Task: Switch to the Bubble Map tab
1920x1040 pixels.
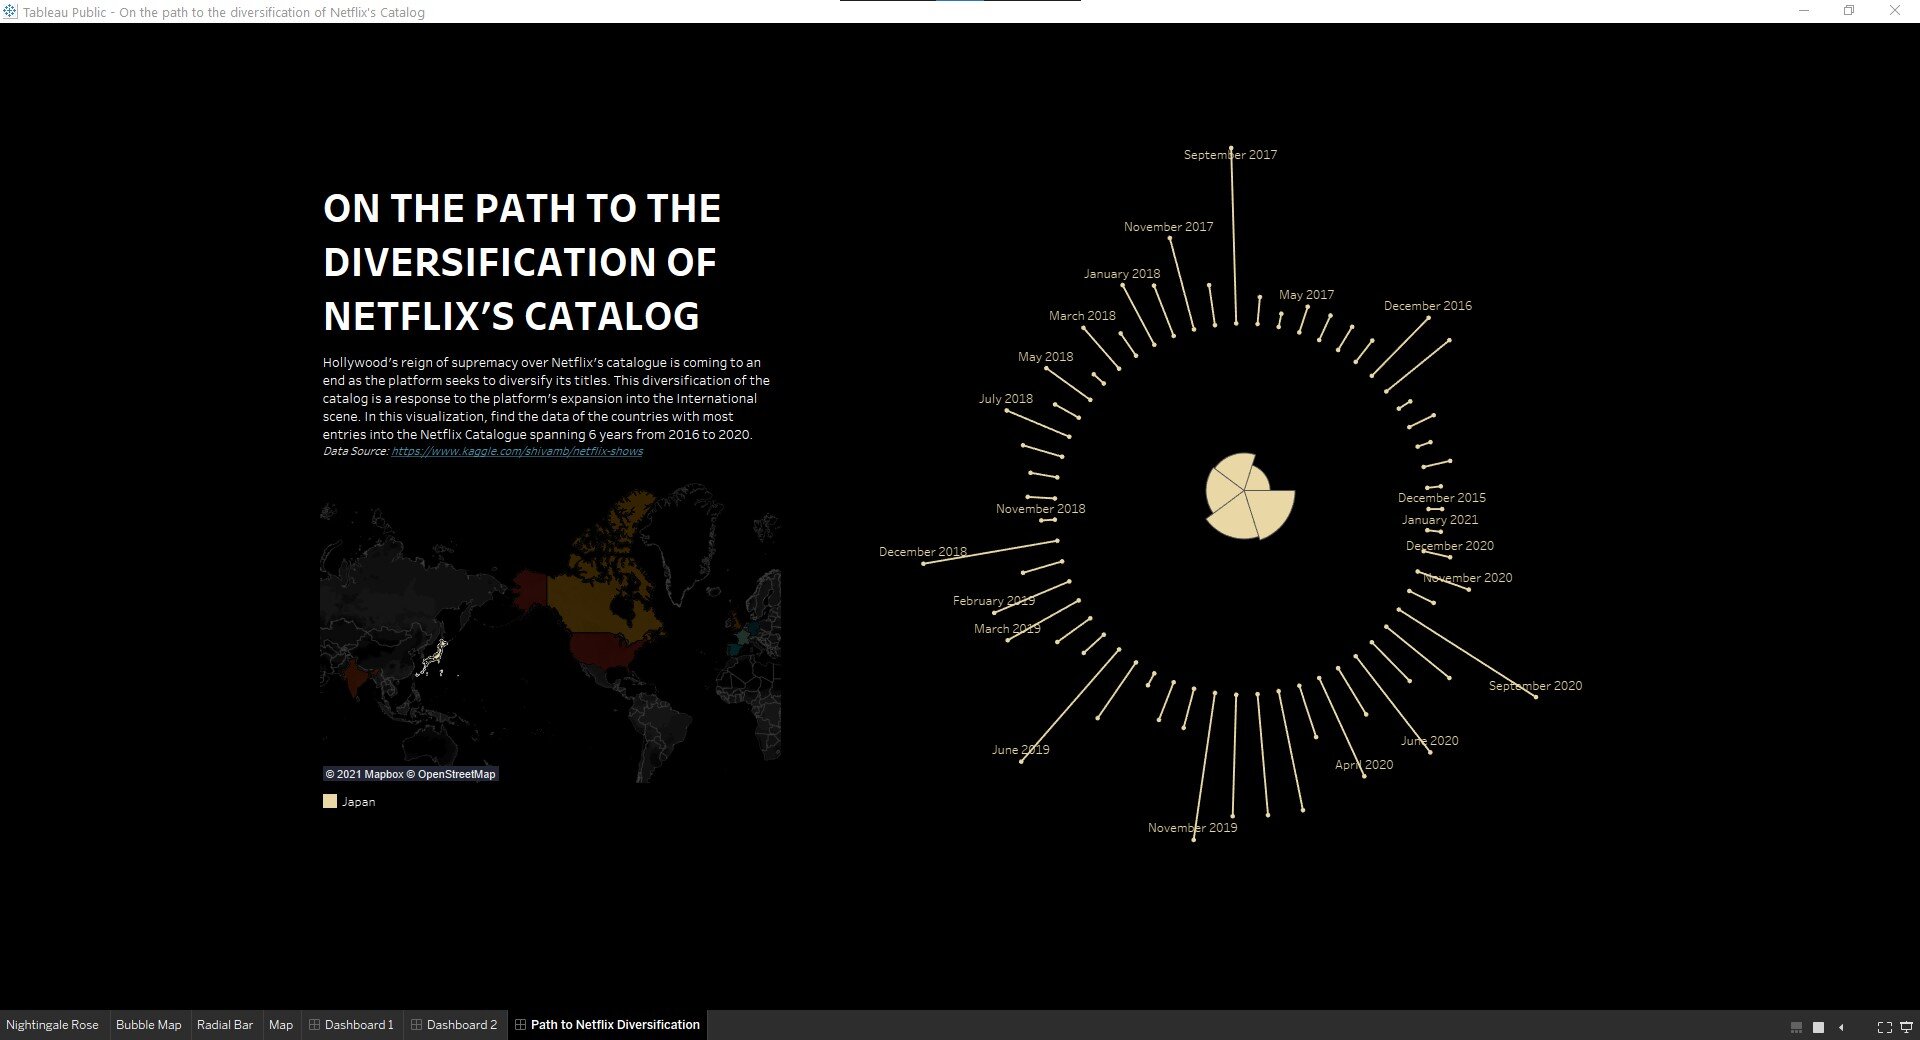Action: pyautogui.click(x=149, y=1025)
